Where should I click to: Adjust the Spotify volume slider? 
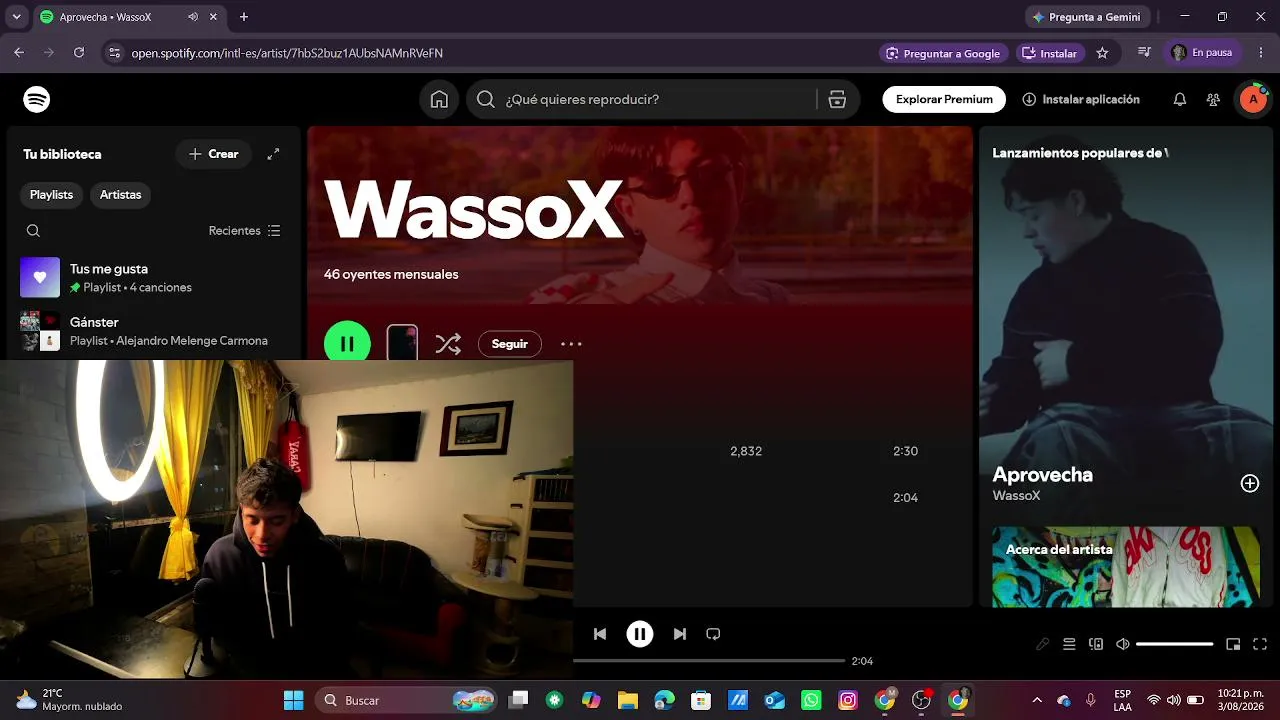(1175, 645)
